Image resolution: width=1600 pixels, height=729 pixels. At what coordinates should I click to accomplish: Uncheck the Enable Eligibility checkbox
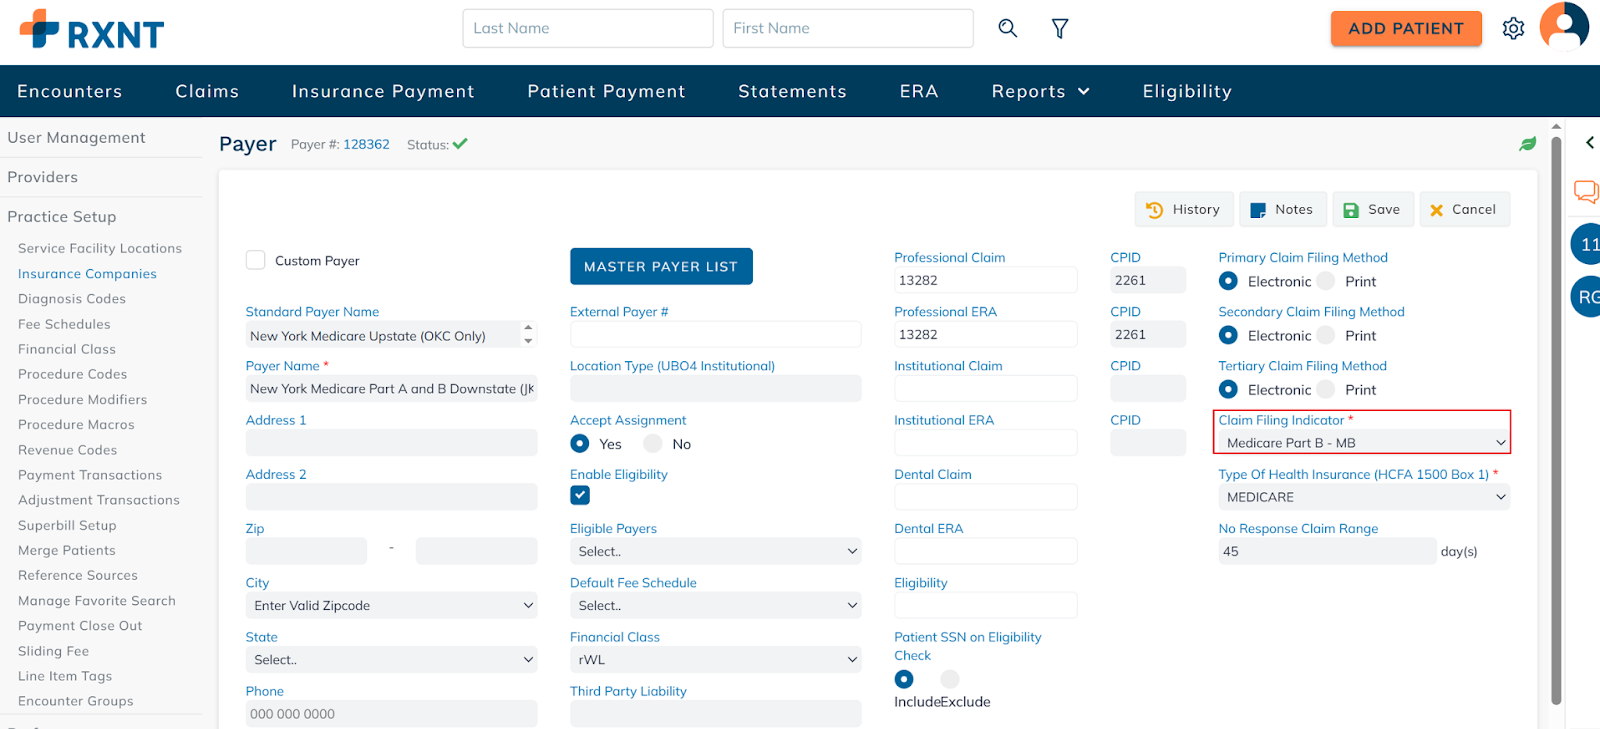[x=580, y=495]
